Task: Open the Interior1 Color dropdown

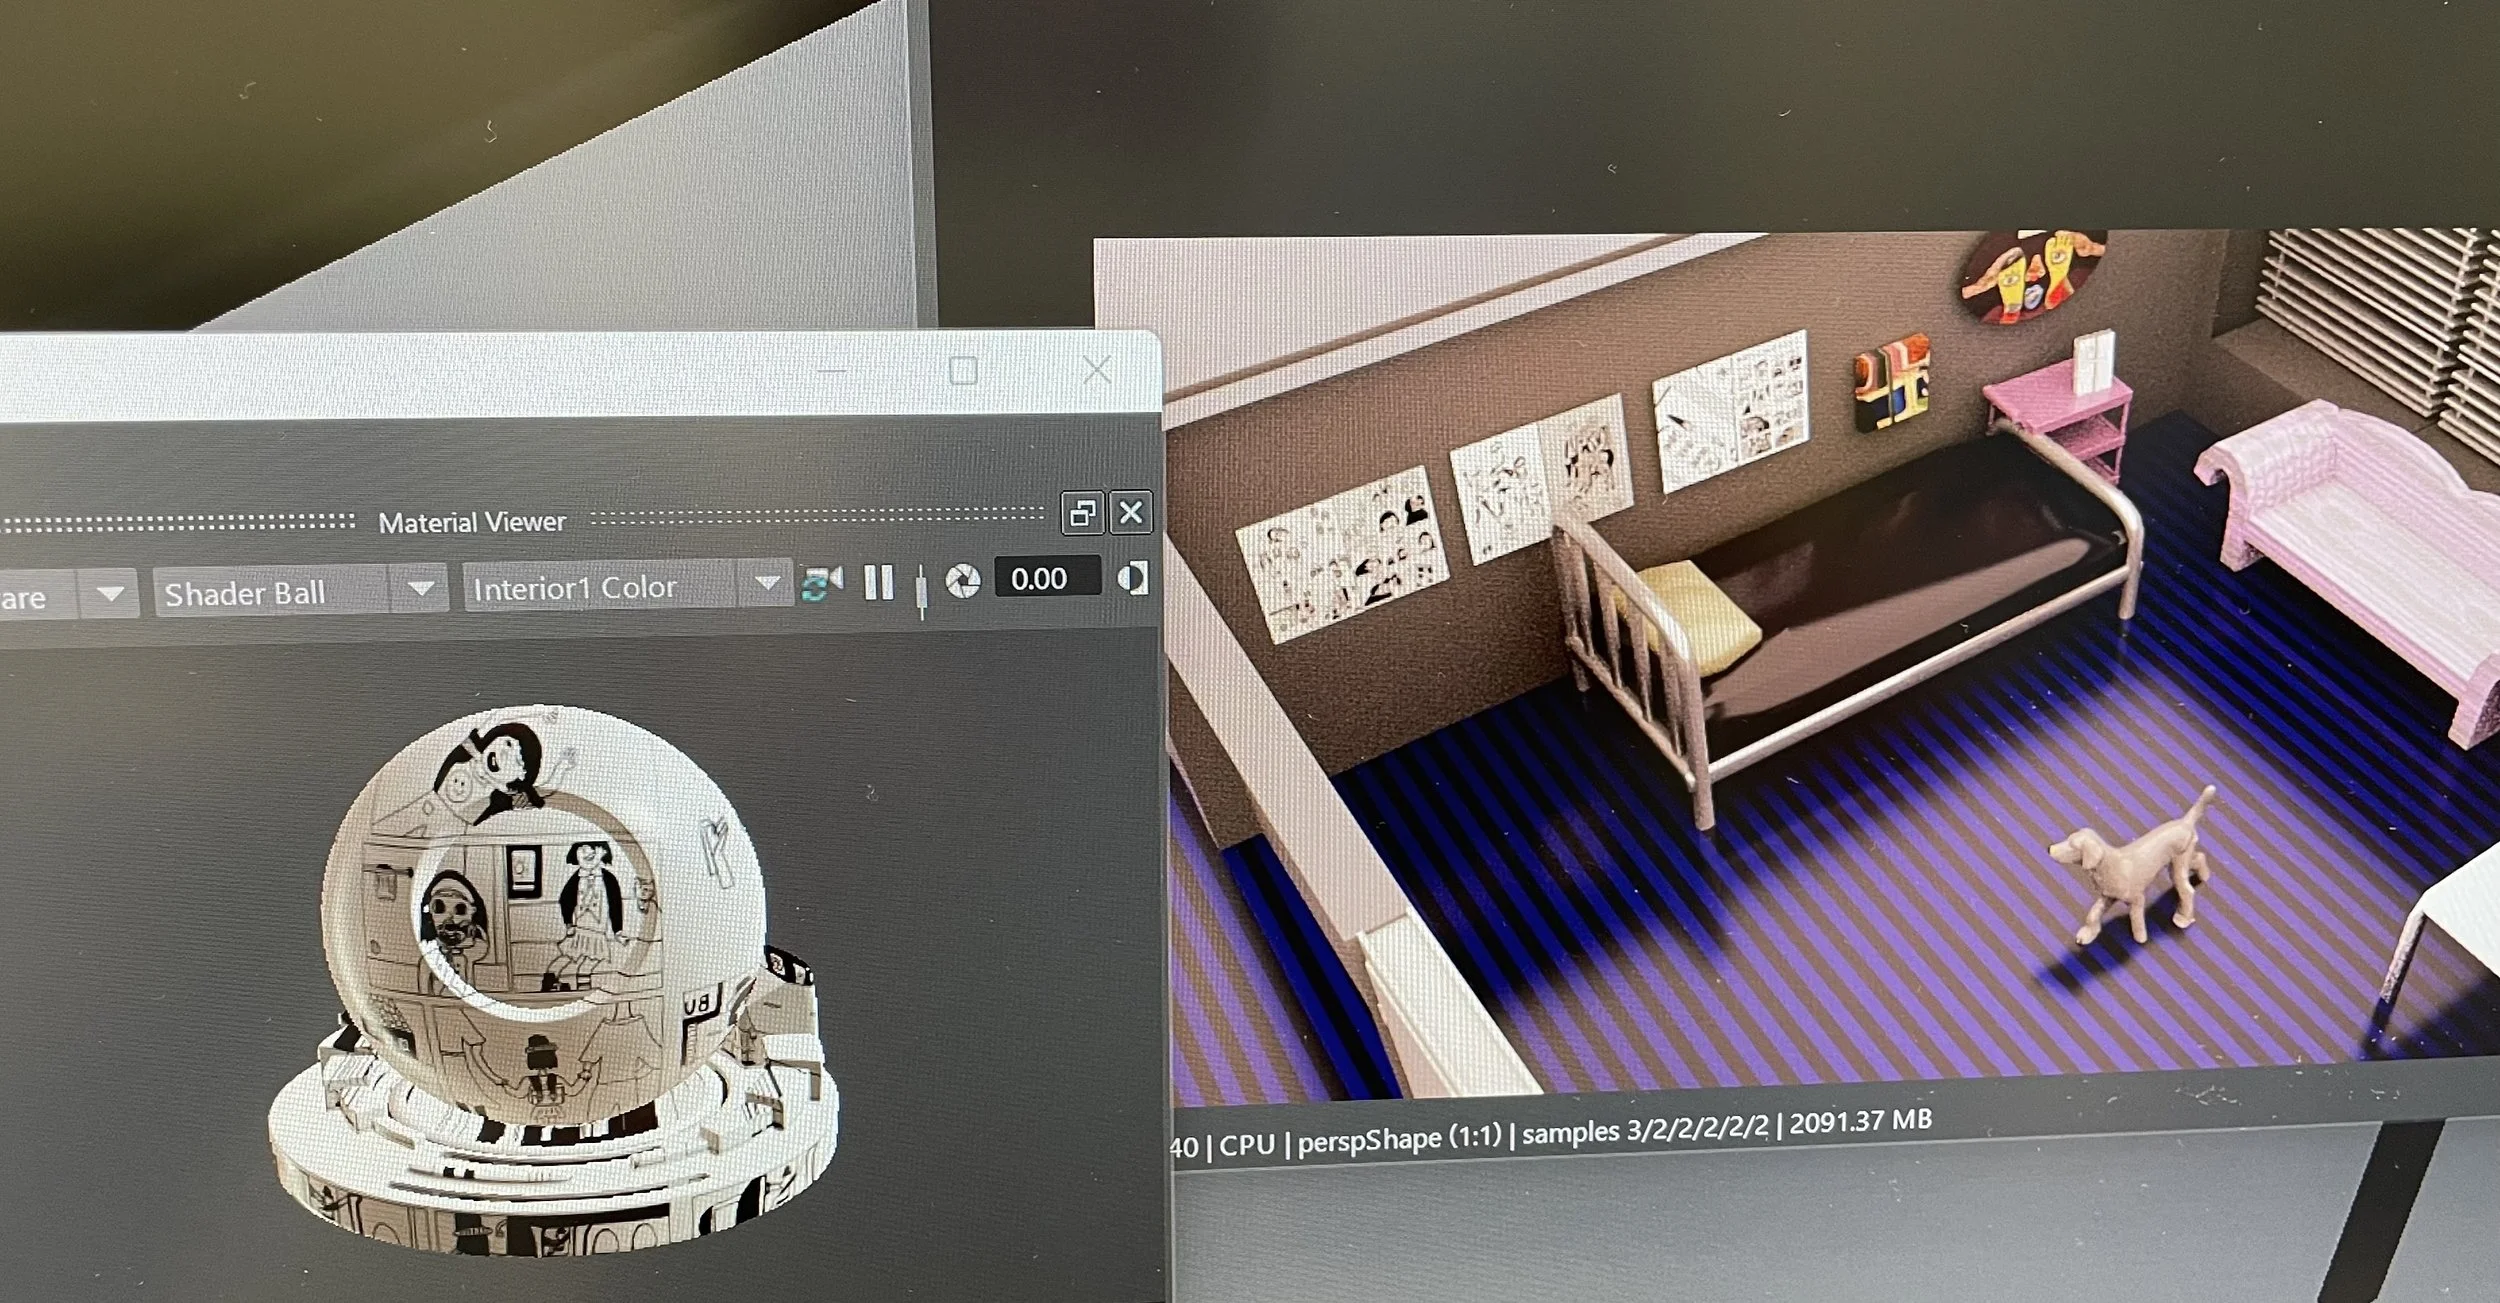Action: (767, 583)
